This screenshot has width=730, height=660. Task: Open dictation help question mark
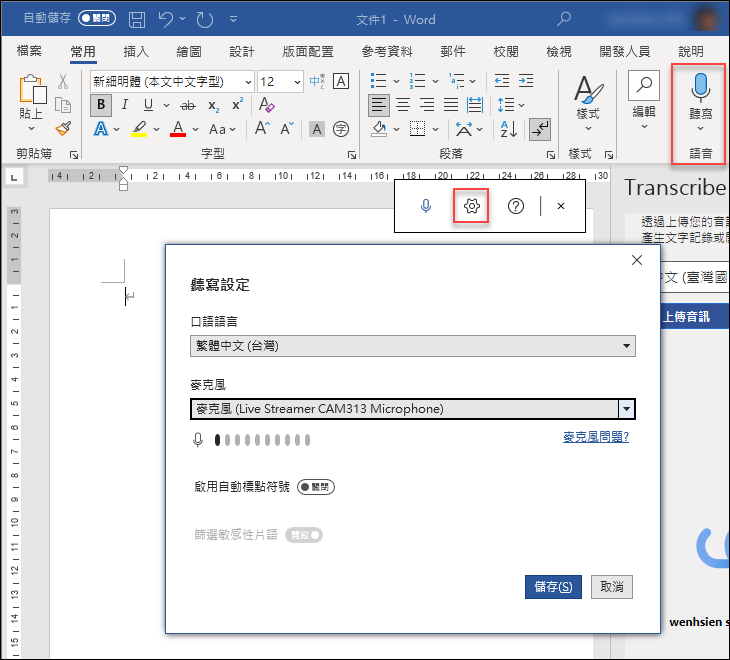pos(515,206)
